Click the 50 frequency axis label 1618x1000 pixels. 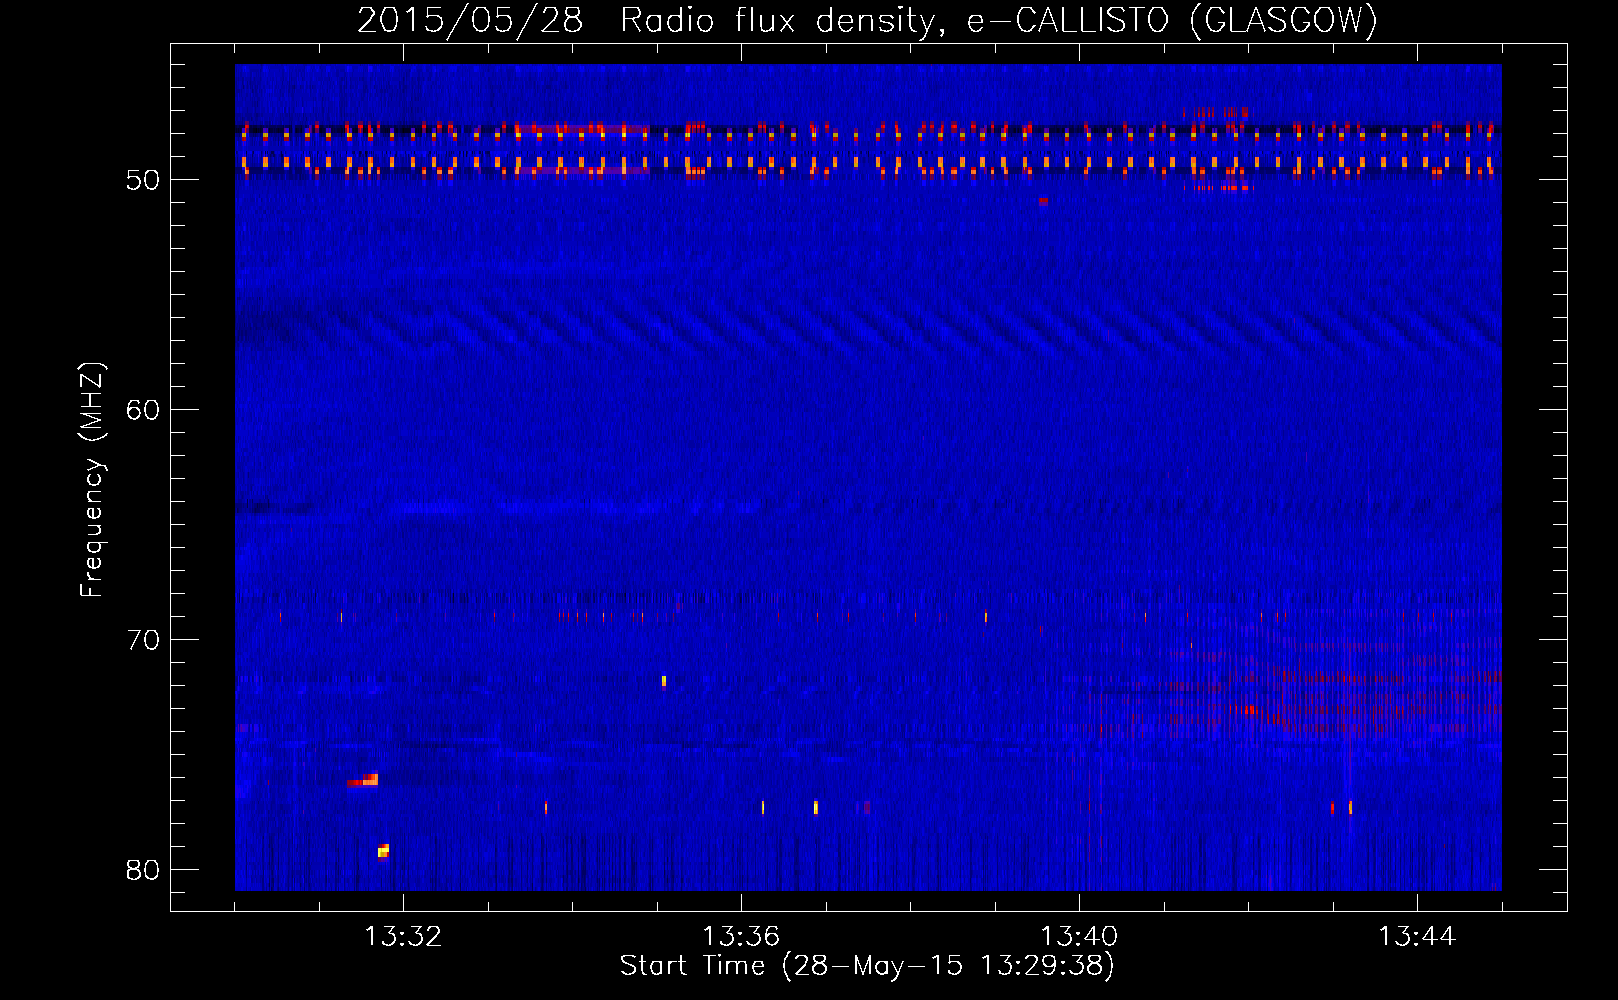point(143,180)
